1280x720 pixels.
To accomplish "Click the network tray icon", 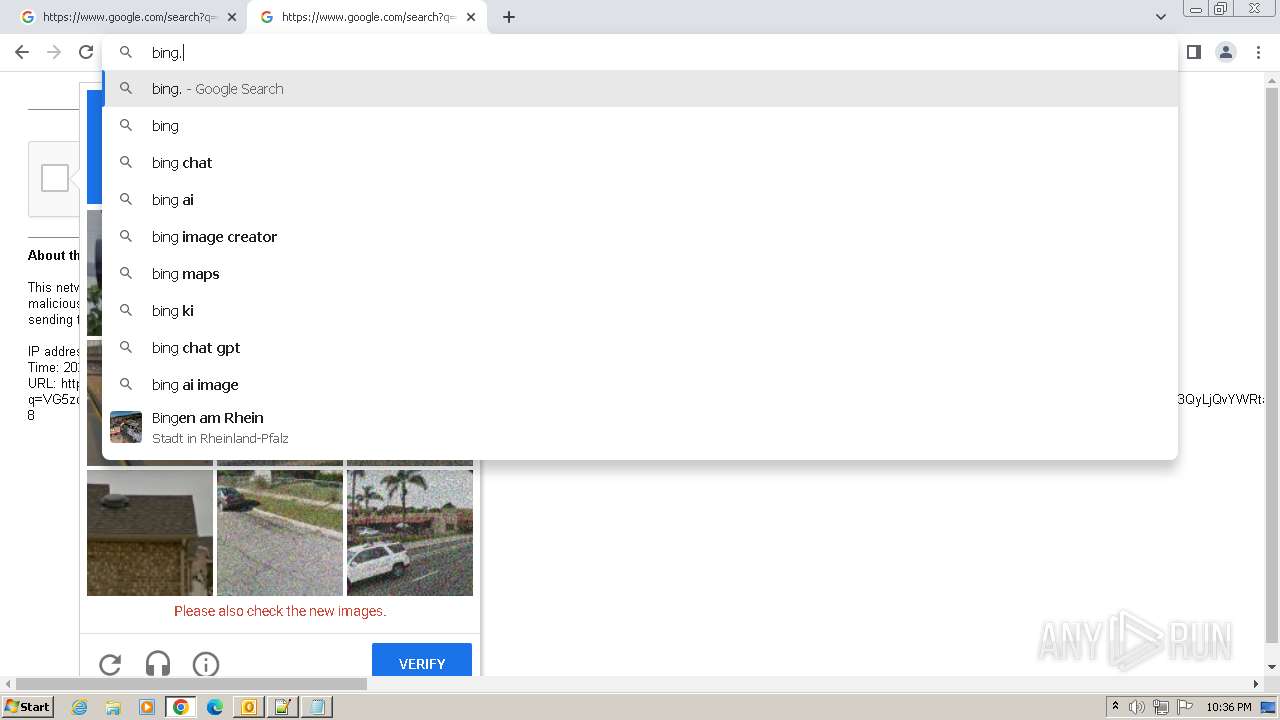I will (x=1161, y=707).
